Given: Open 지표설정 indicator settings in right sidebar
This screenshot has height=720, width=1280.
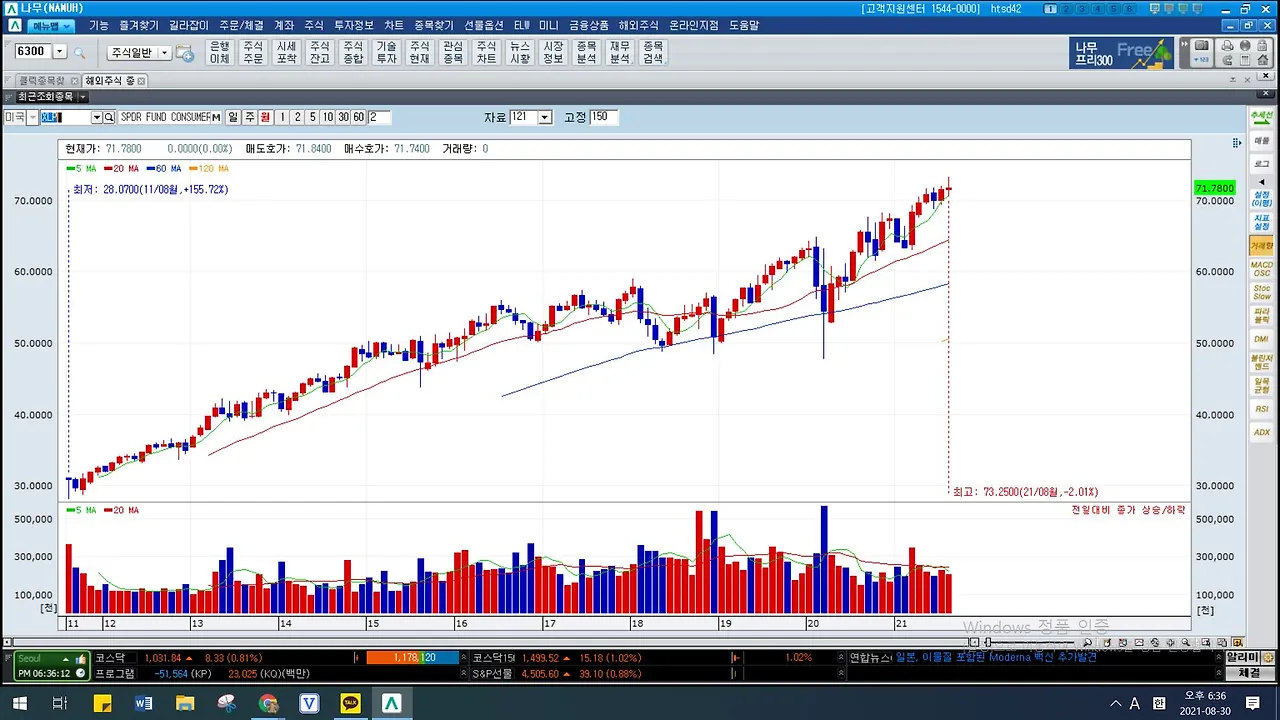Looking at the screenshot, I should pyautogui.click(x=1261, y=222).
